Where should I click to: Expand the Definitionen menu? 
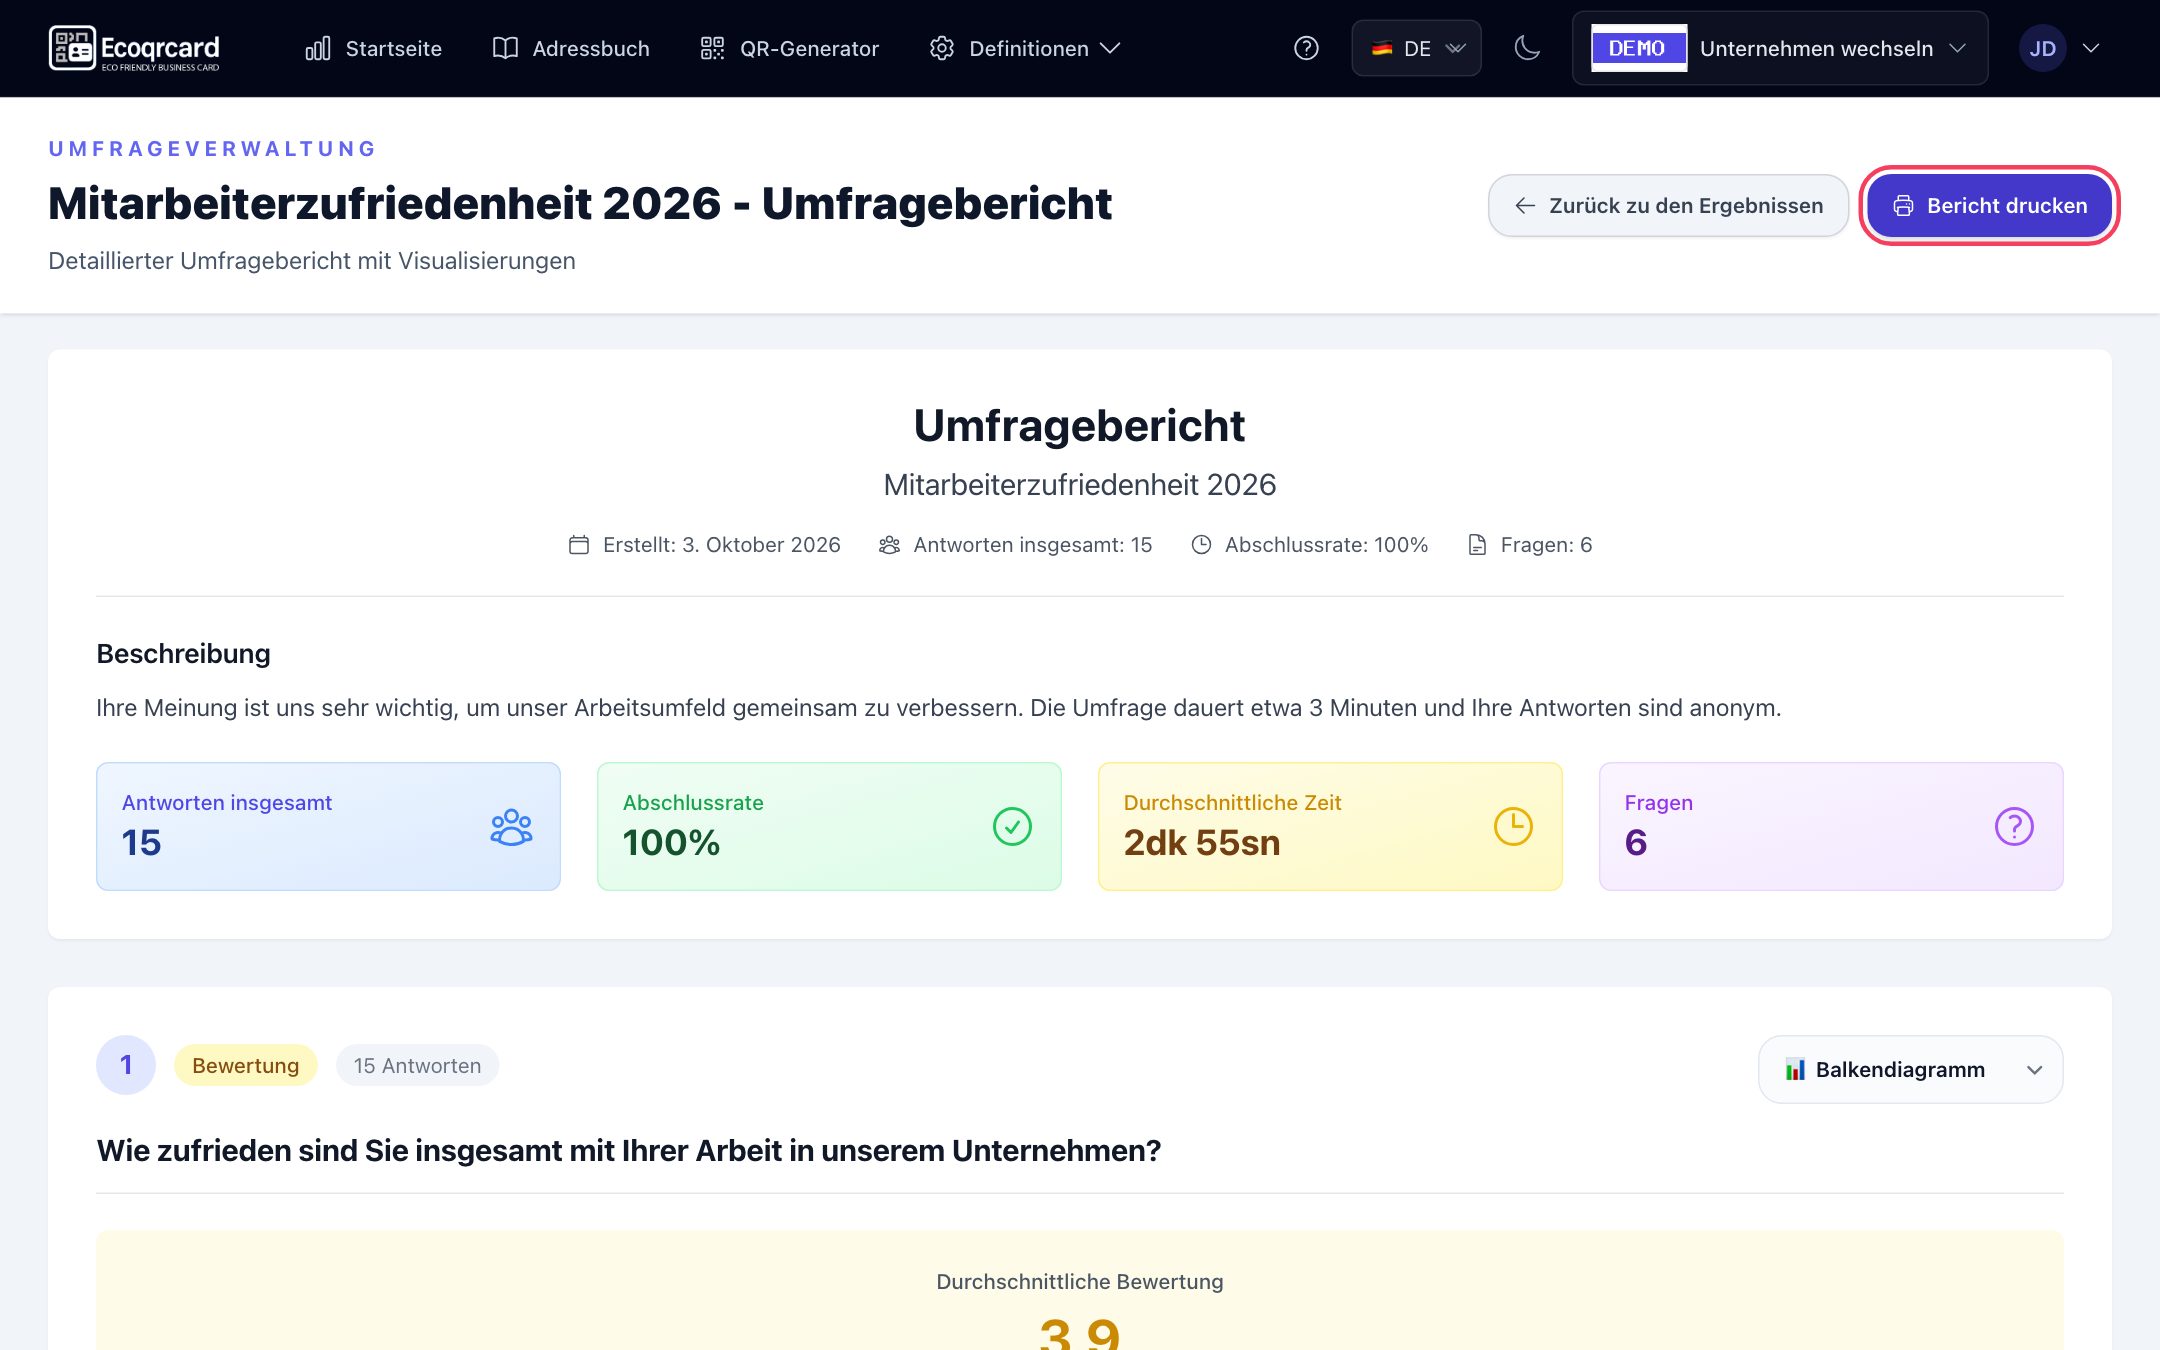pyautogui.click(x=1025, y=48)
